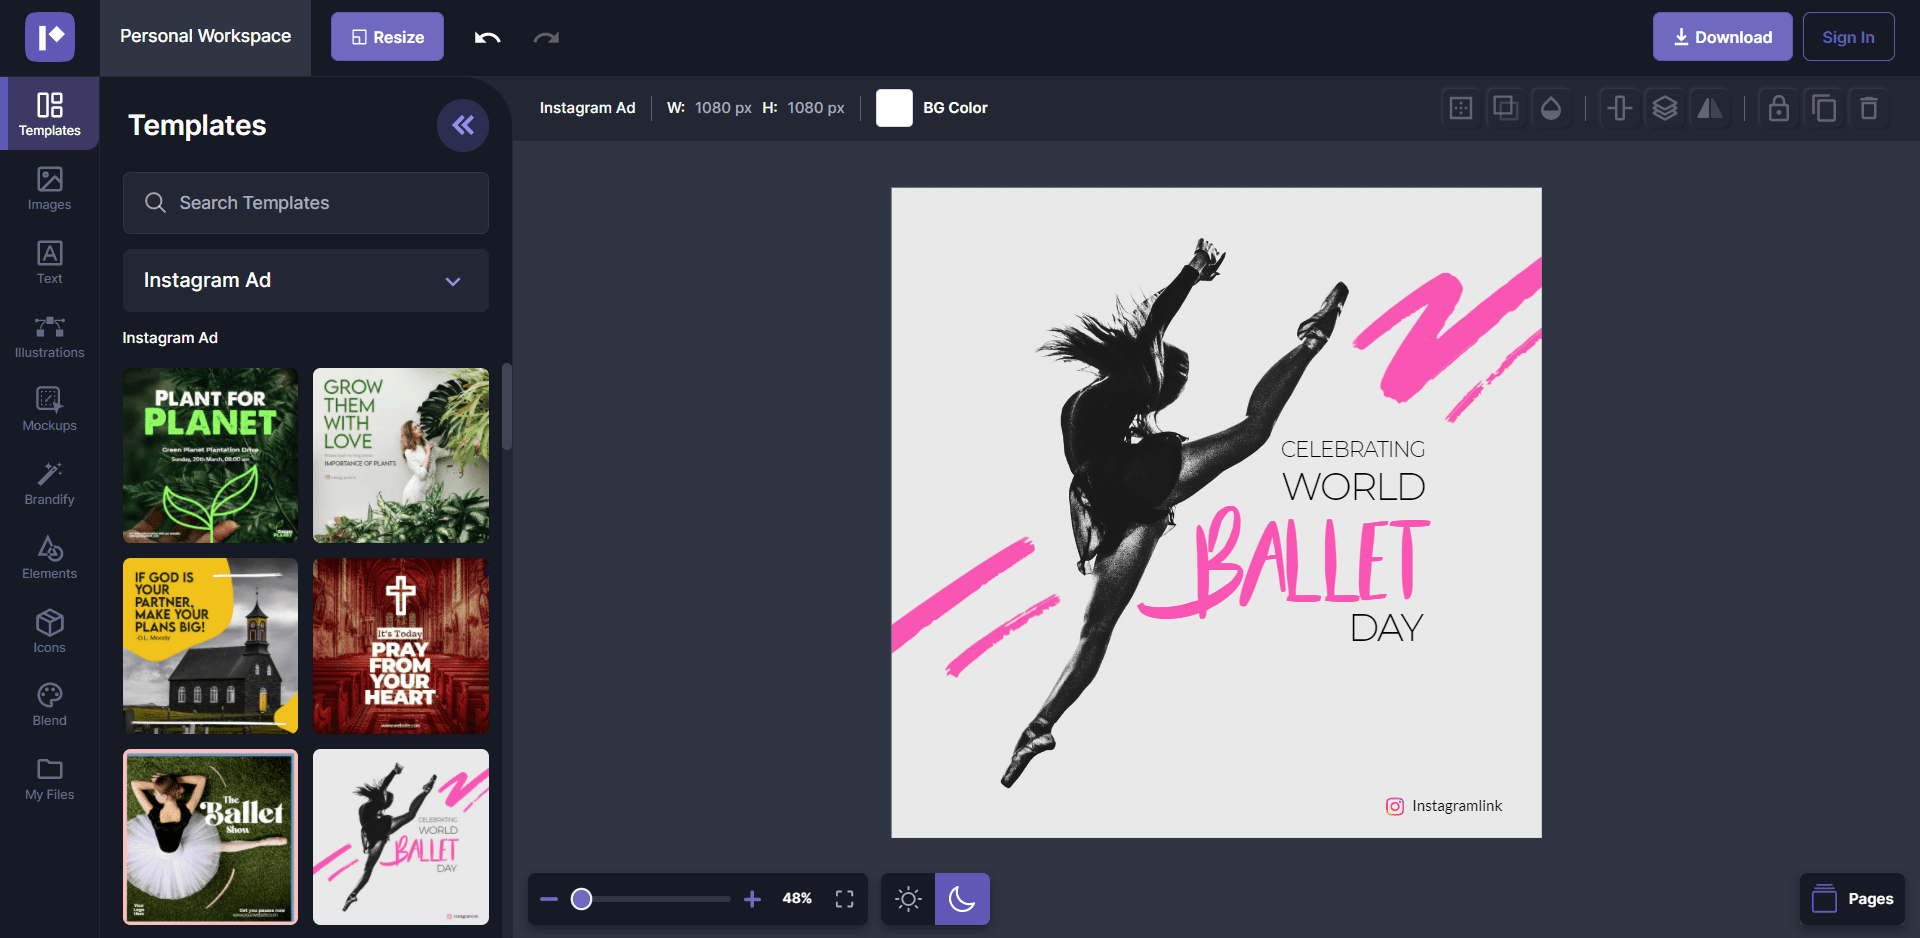The height and width of the screenshot is (938, 1920).
Task: Click the trash delete icon
Action: (1868, 108)
